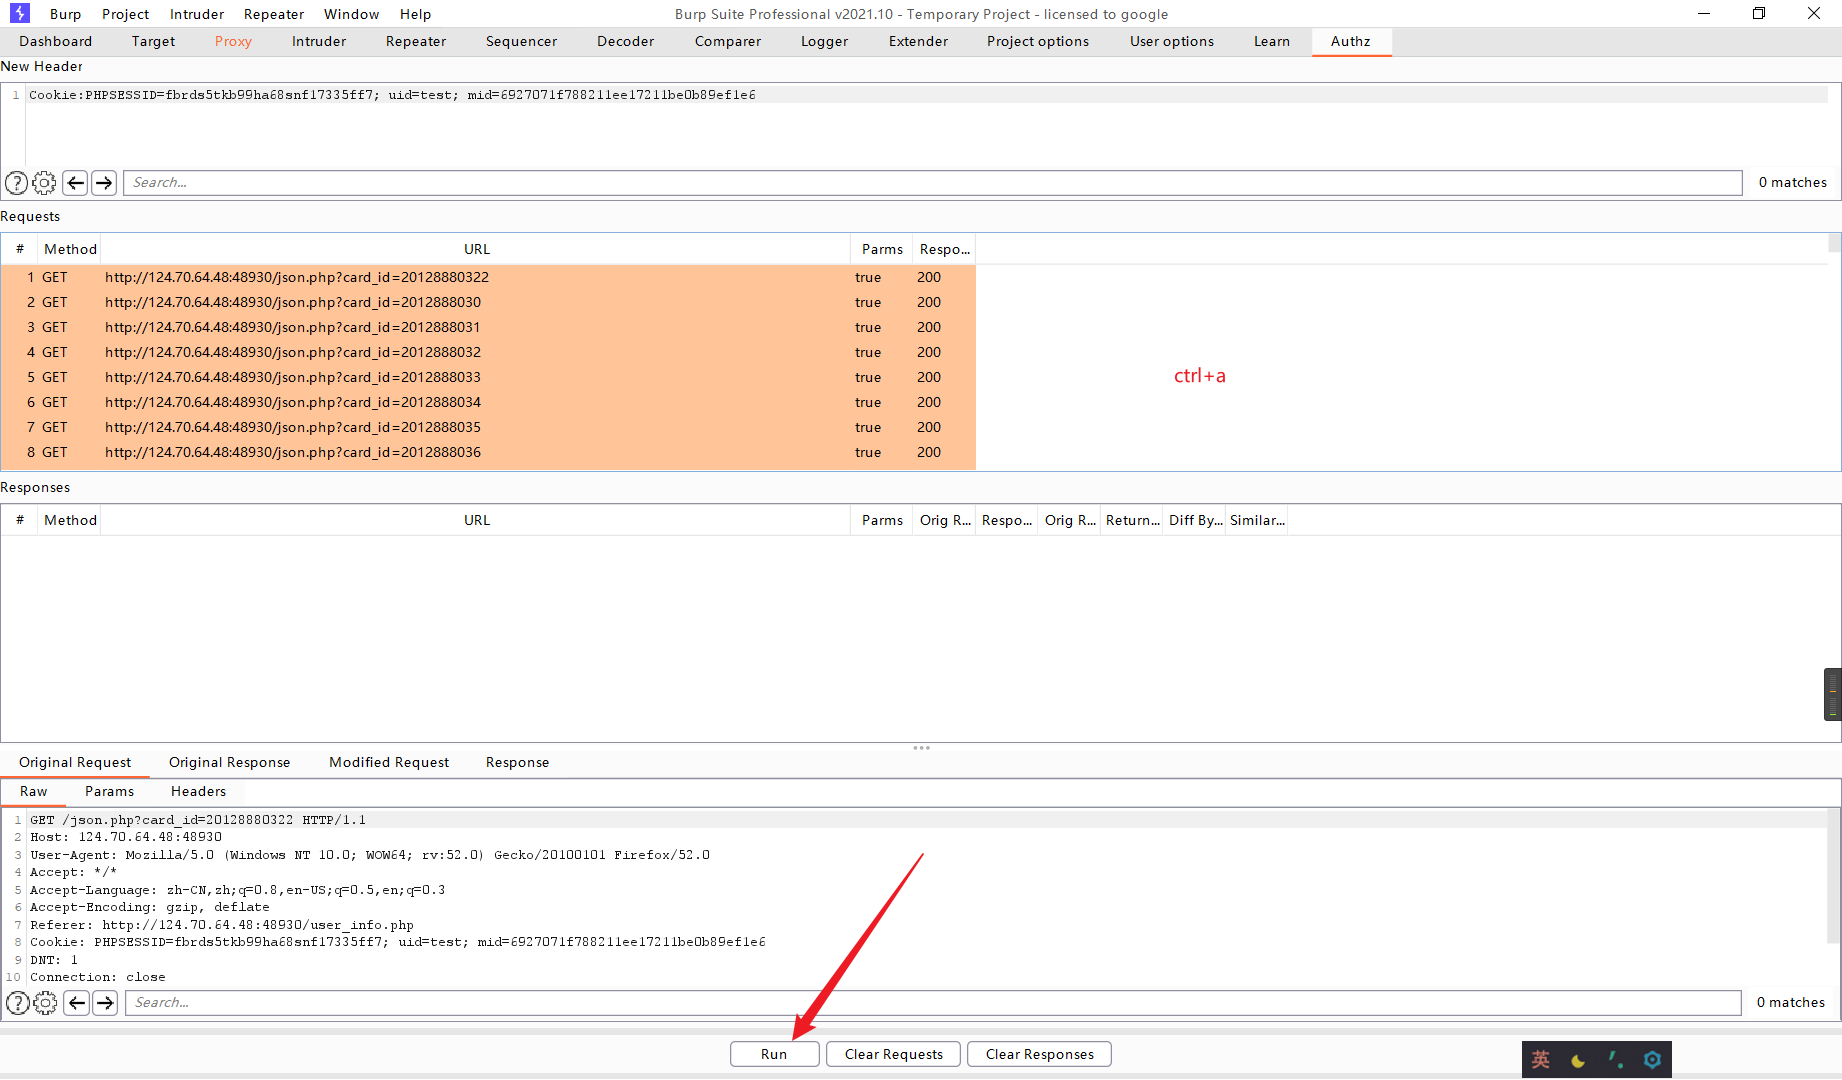Switch to the Extender tab
1842x1080 pixels.
918,41
